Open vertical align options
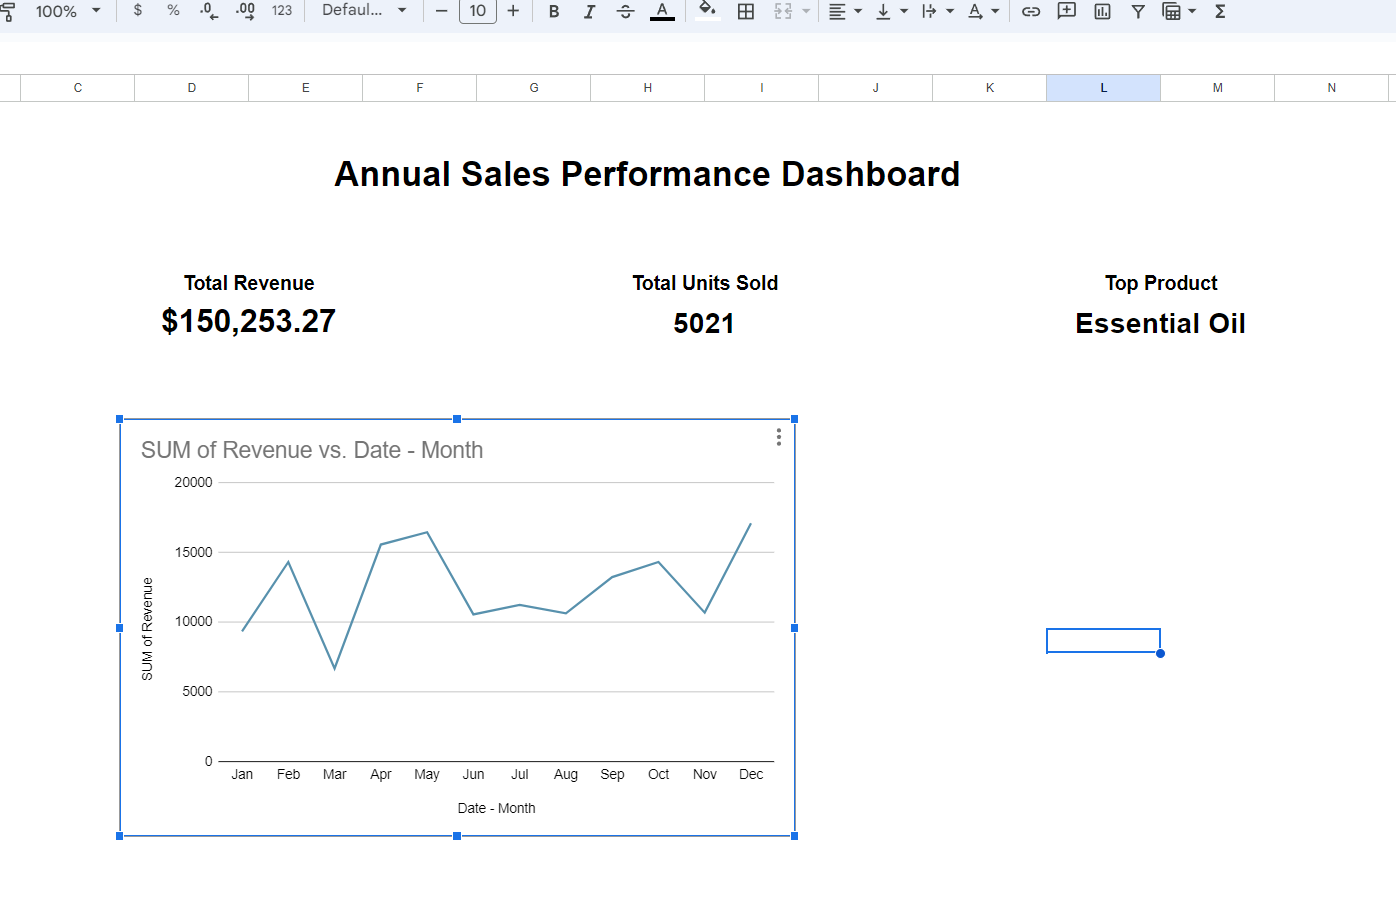Viewport: 1396px width, 901px height. coord(891,11)
